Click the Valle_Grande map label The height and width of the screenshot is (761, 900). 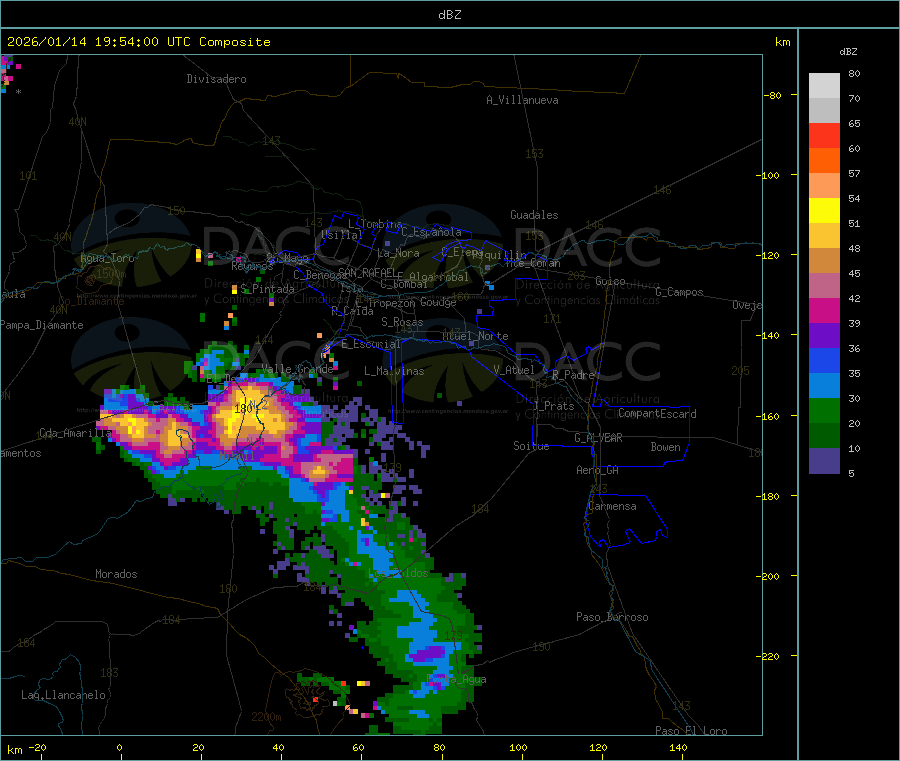click(x=297, y=369)
